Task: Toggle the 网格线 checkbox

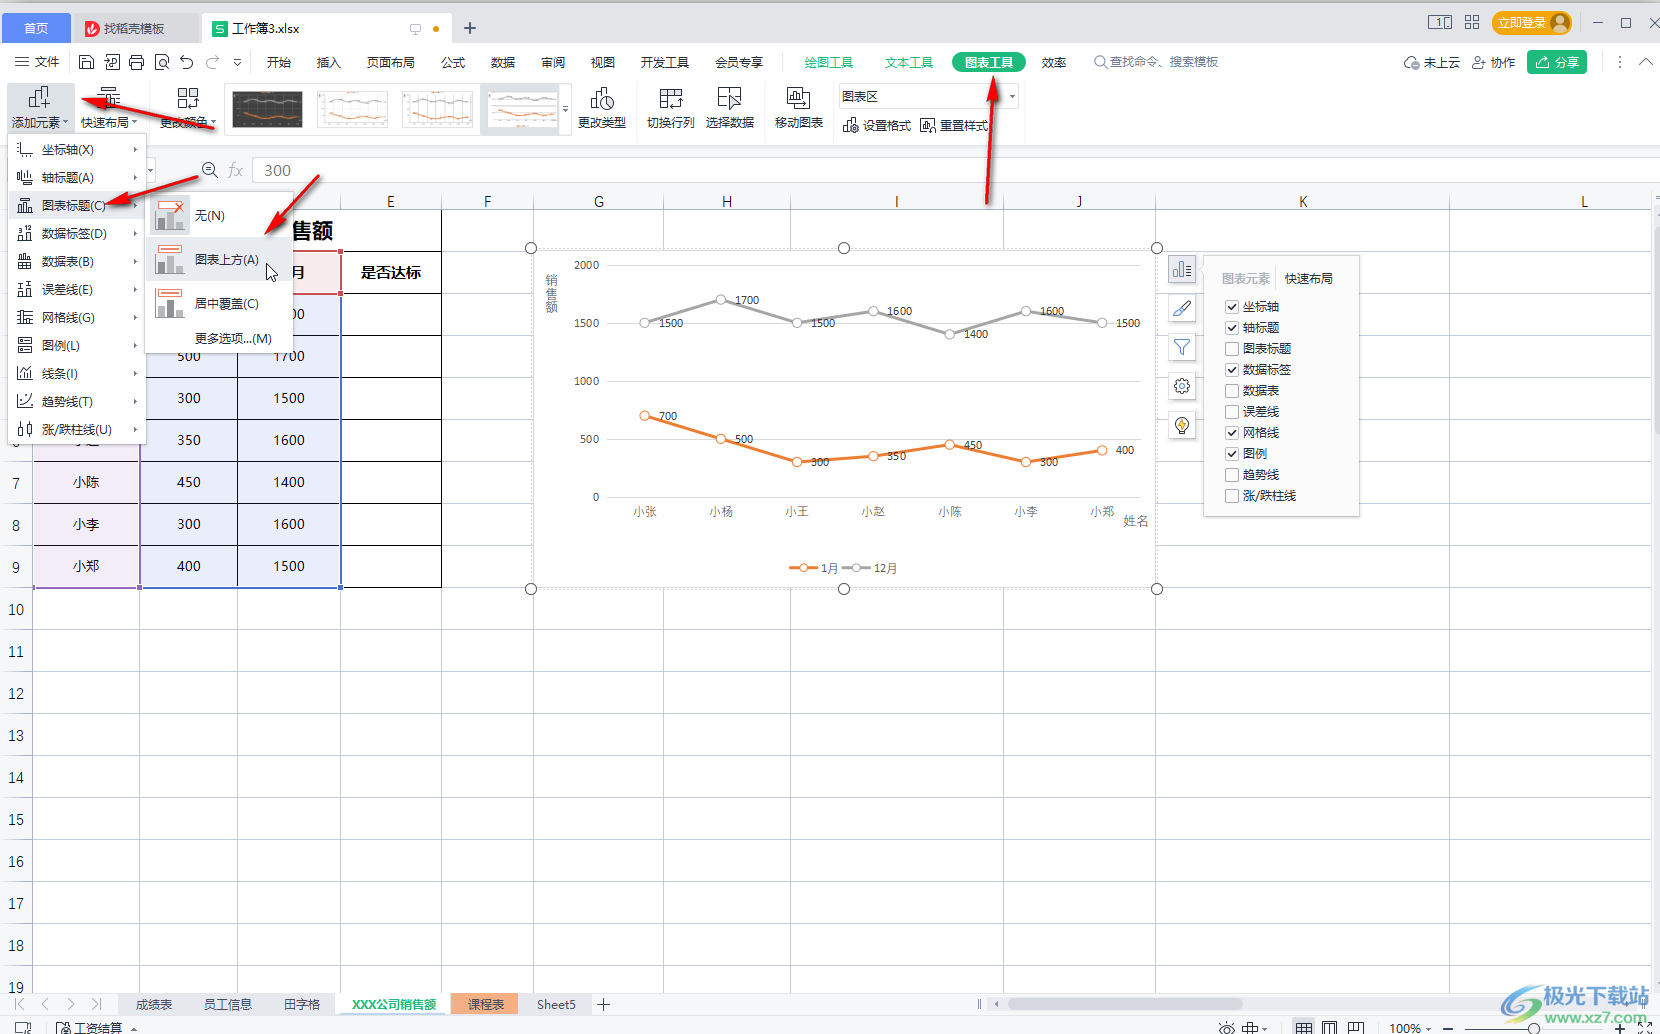Action: tap(1232, 433)
